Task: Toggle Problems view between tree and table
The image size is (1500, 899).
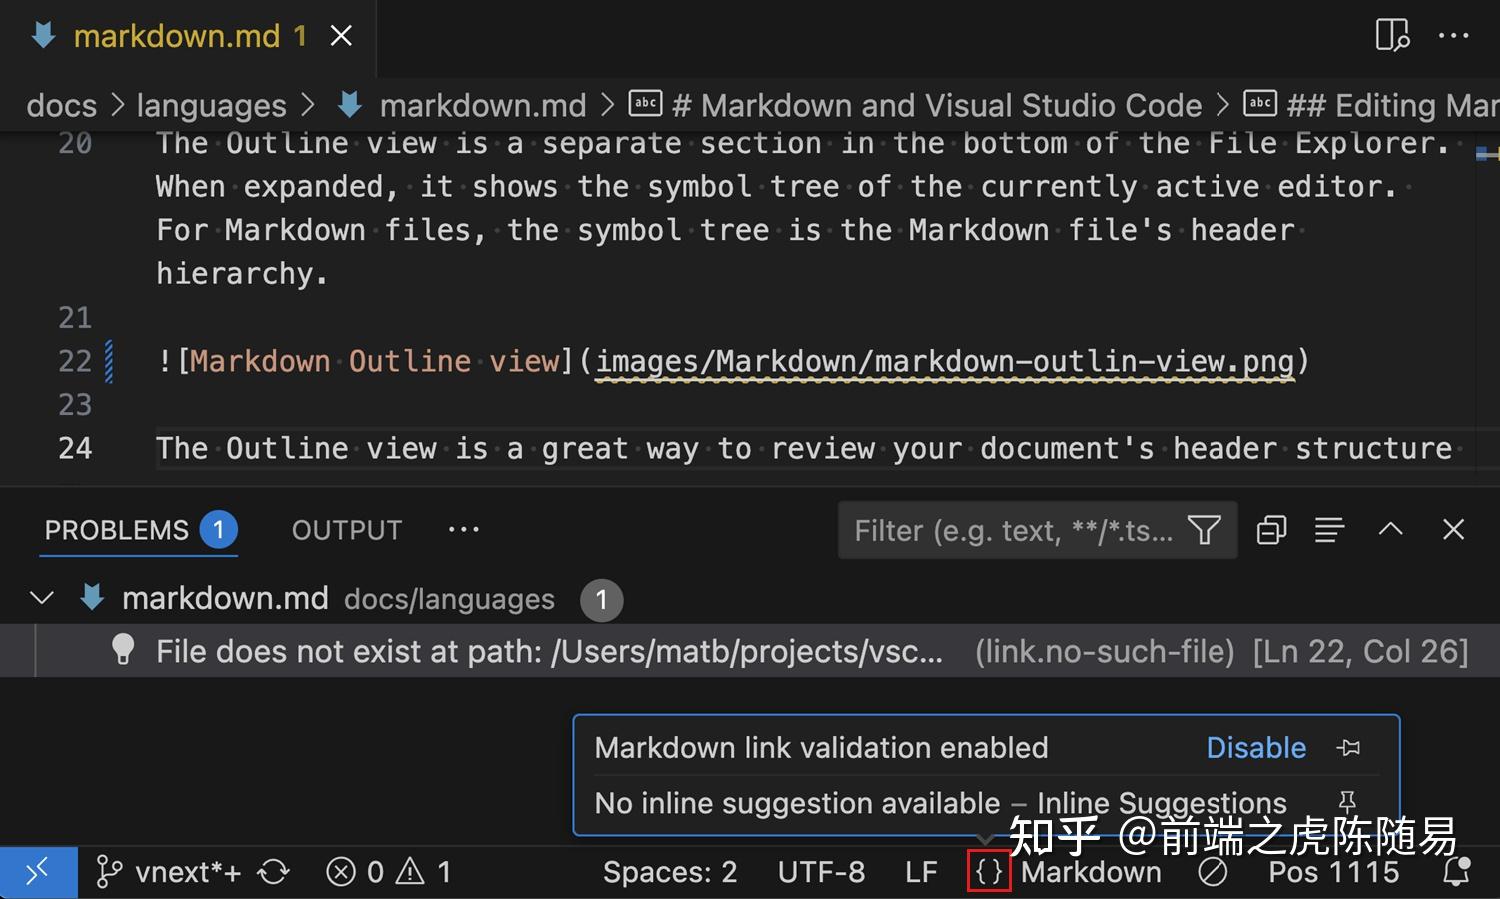Action: pyautogui.click(x=1329, y=530)
